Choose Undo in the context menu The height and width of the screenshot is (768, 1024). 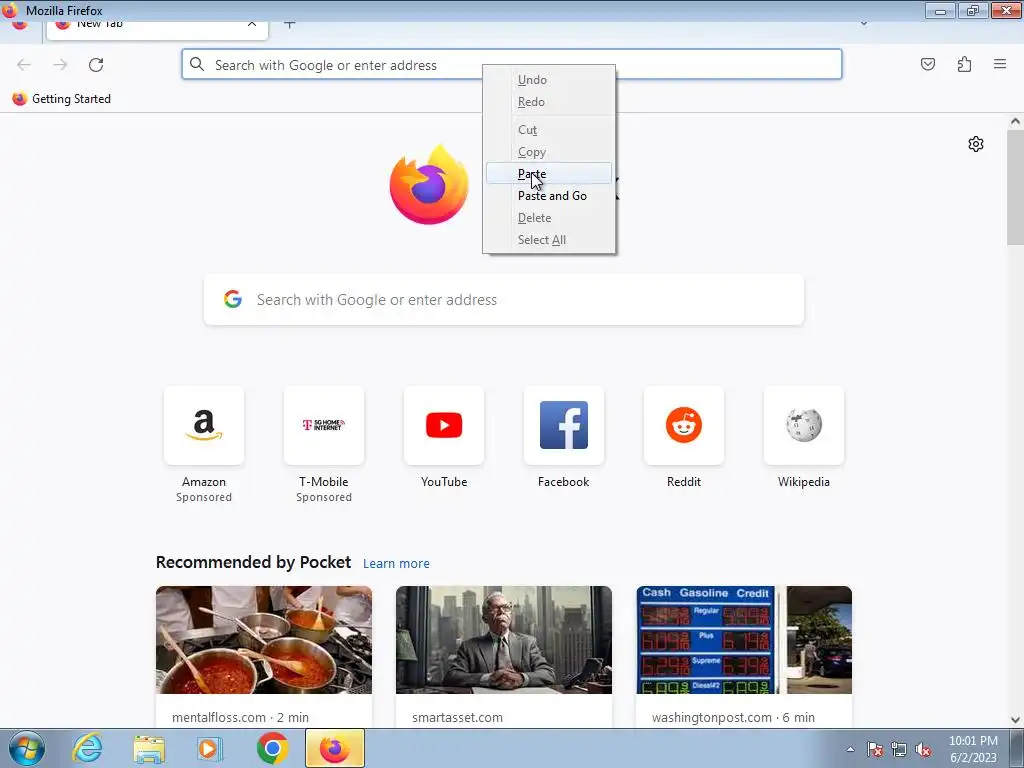pos(549,80)
